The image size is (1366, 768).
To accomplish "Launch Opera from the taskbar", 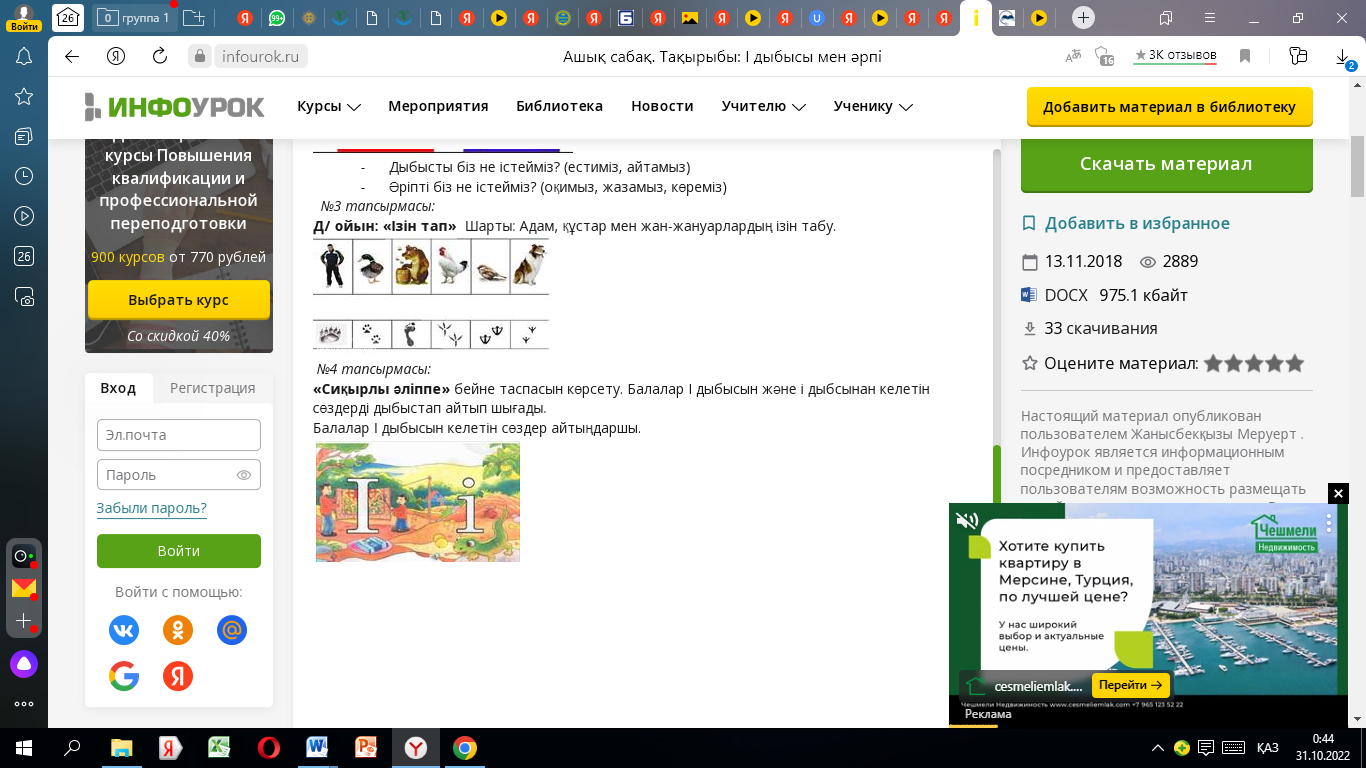I will (268, 747).
